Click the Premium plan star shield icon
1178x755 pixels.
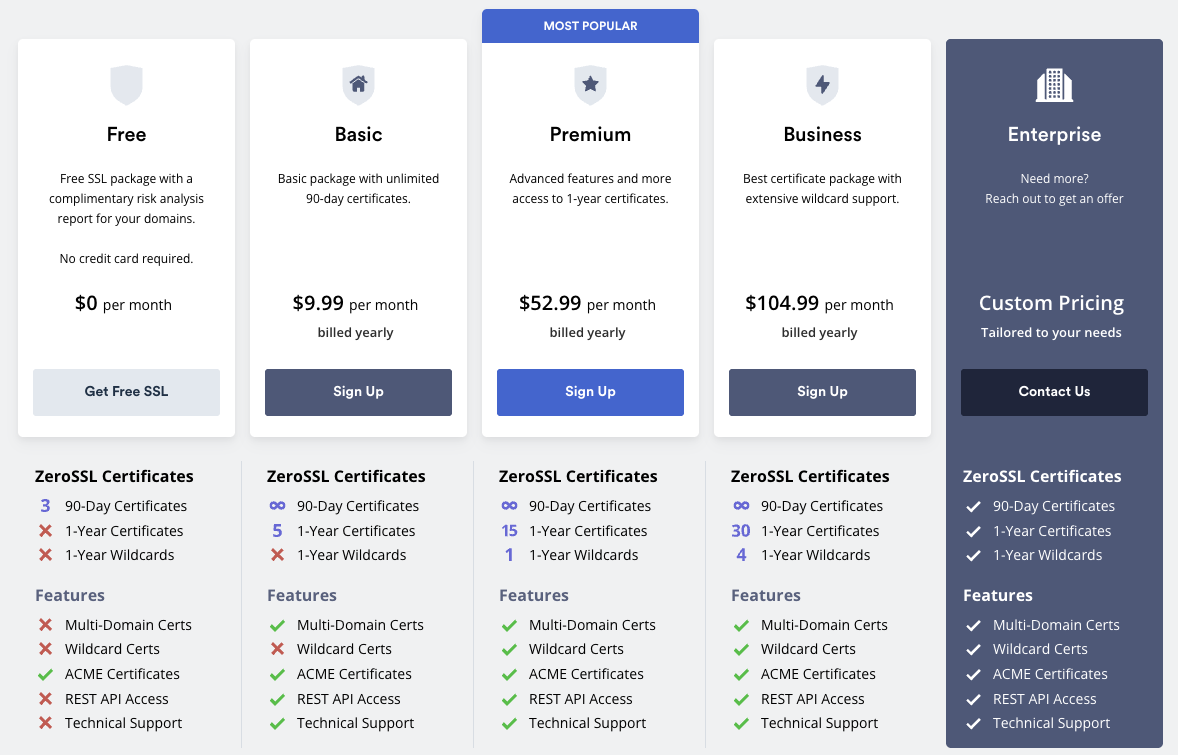click(x=590, y=85)
